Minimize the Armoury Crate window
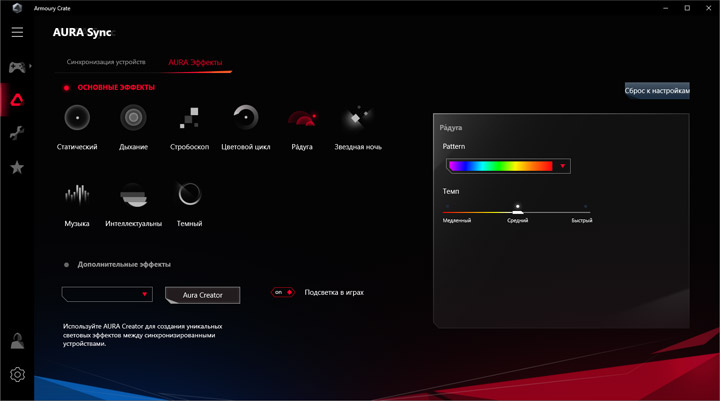720x401 pixels. click(665, 8)
